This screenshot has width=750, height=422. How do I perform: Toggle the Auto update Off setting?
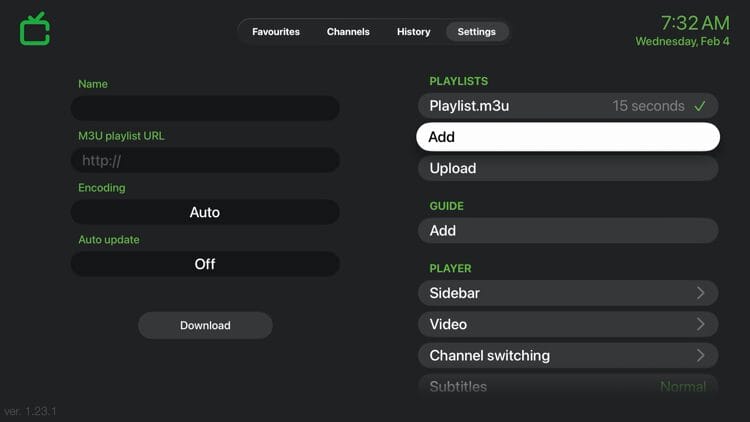click(205, 264)
